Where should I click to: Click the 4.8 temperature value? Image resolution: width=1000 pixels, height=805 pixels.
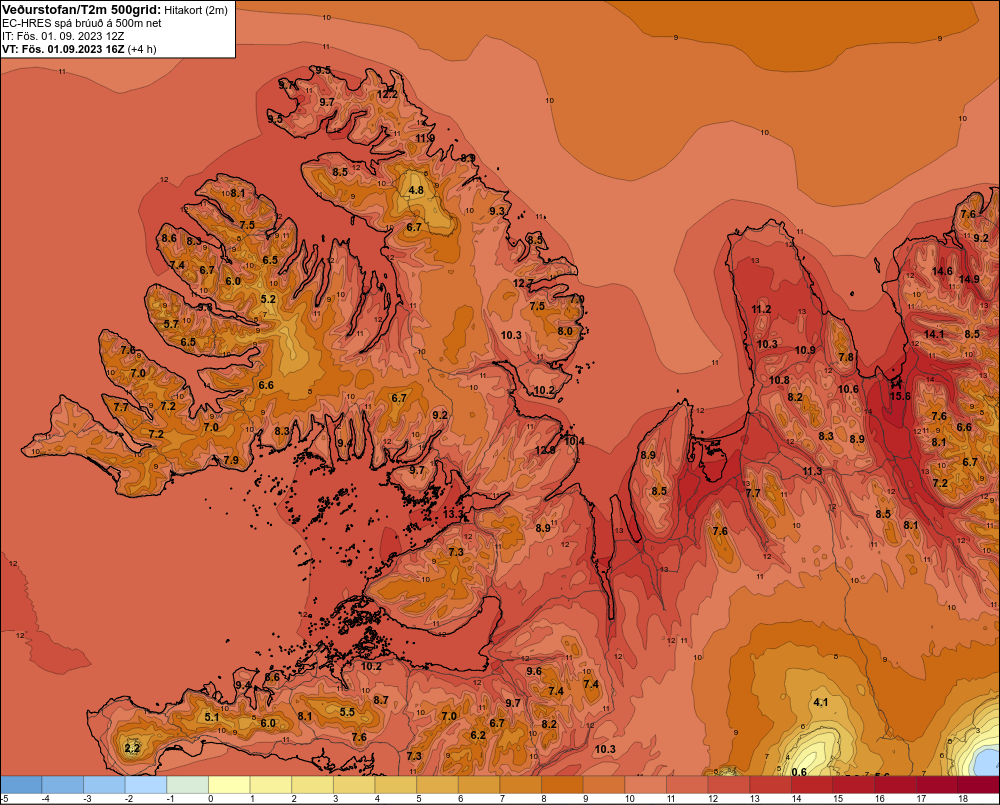[416, 190]
